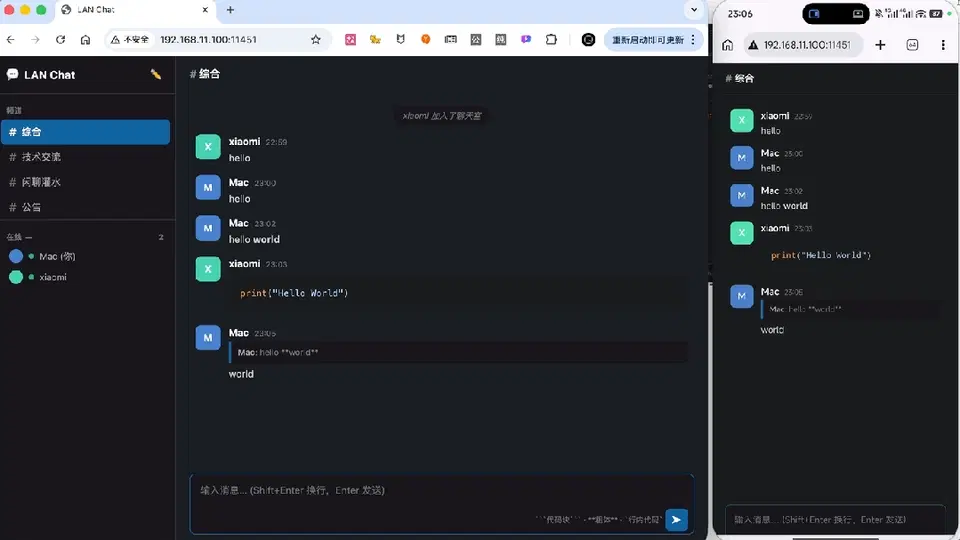Click the pink extension icon
960x540 pixels.
(x=350, y=40)
